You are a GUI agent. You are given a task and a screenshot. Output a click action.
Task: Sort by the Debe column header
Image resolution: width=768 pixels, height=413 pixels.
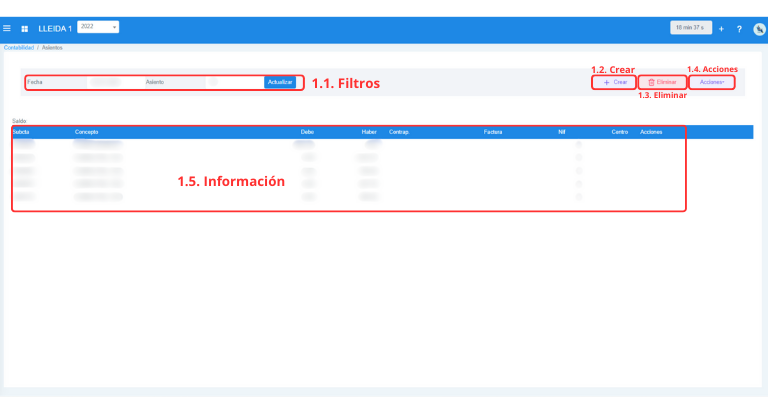pos(307,132)
